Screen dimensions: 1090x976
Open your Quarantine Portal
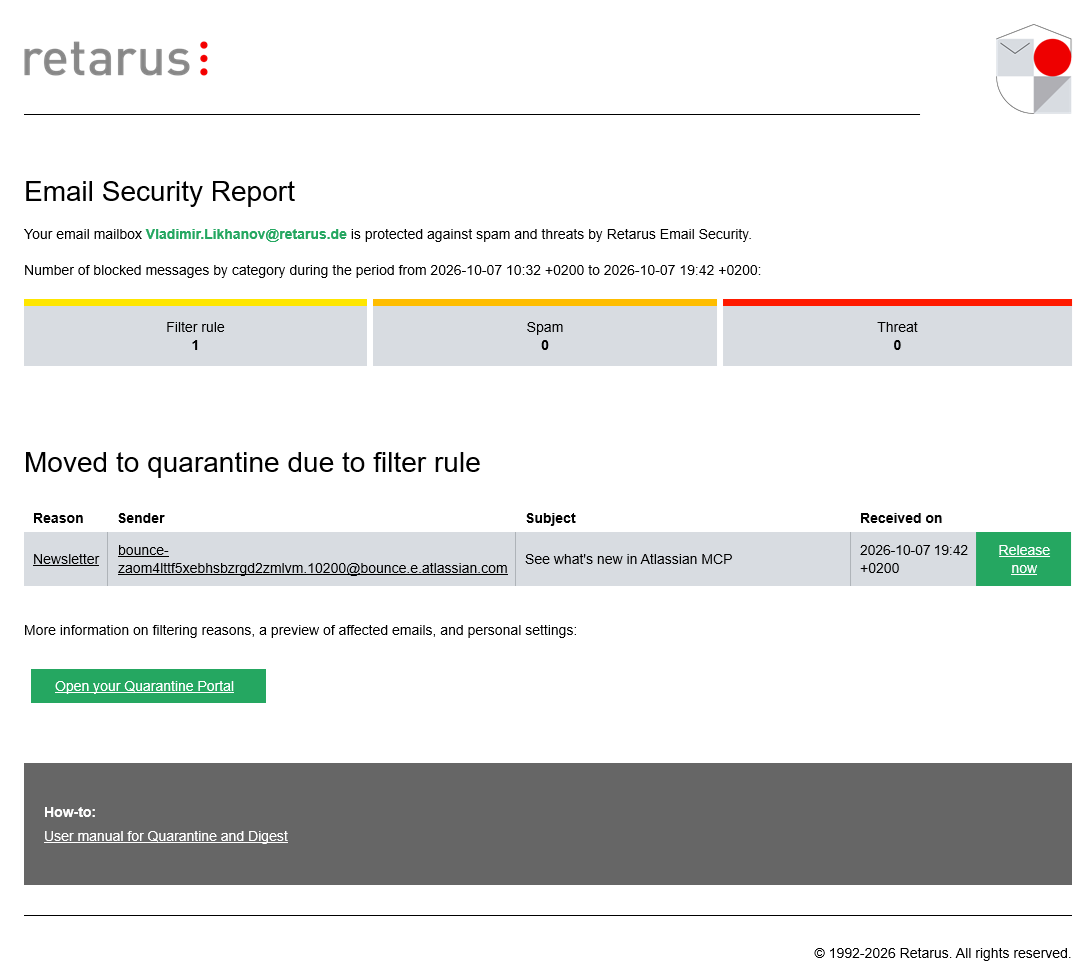(x=148, y=686)
